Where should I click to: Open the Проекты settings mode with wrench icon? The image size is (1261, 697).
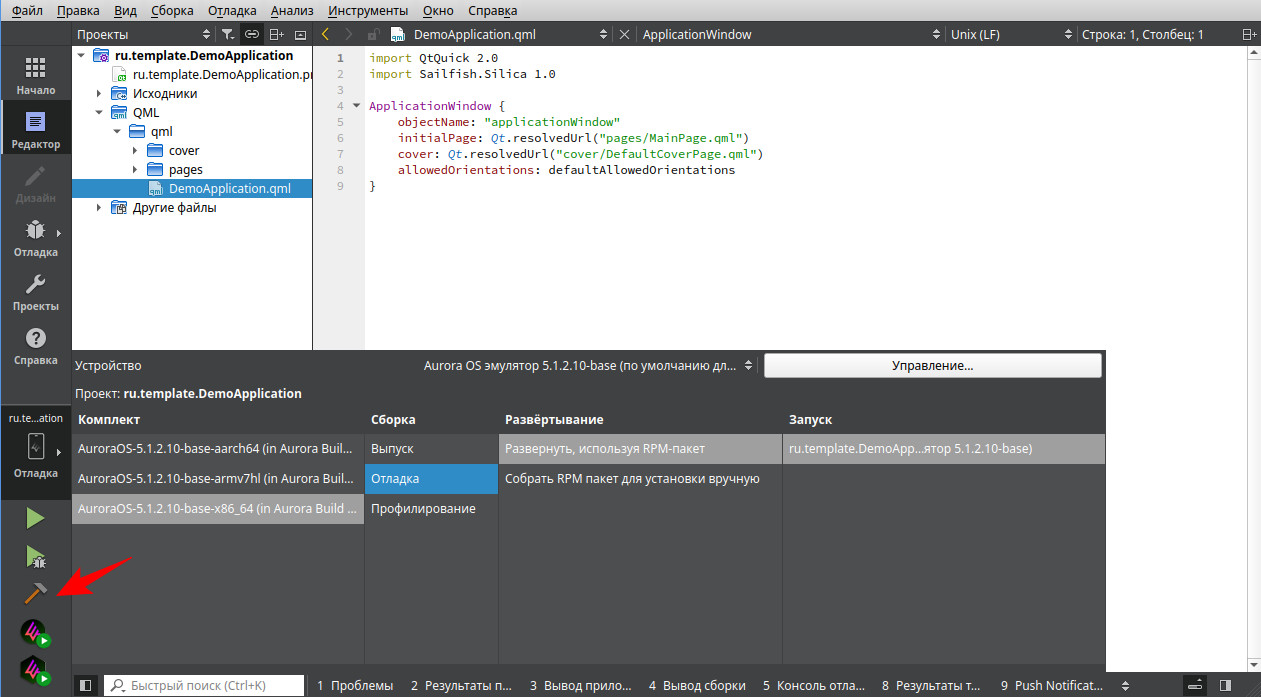(x=35, y=292)
